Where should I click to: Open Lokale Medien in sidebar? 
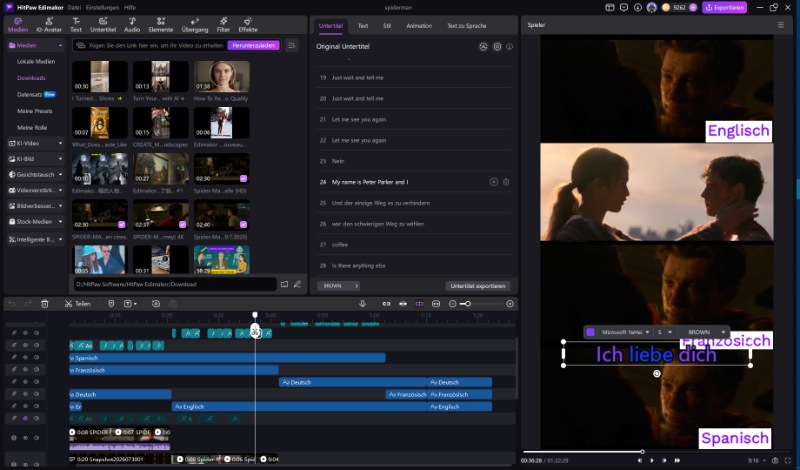click(36, 61)
